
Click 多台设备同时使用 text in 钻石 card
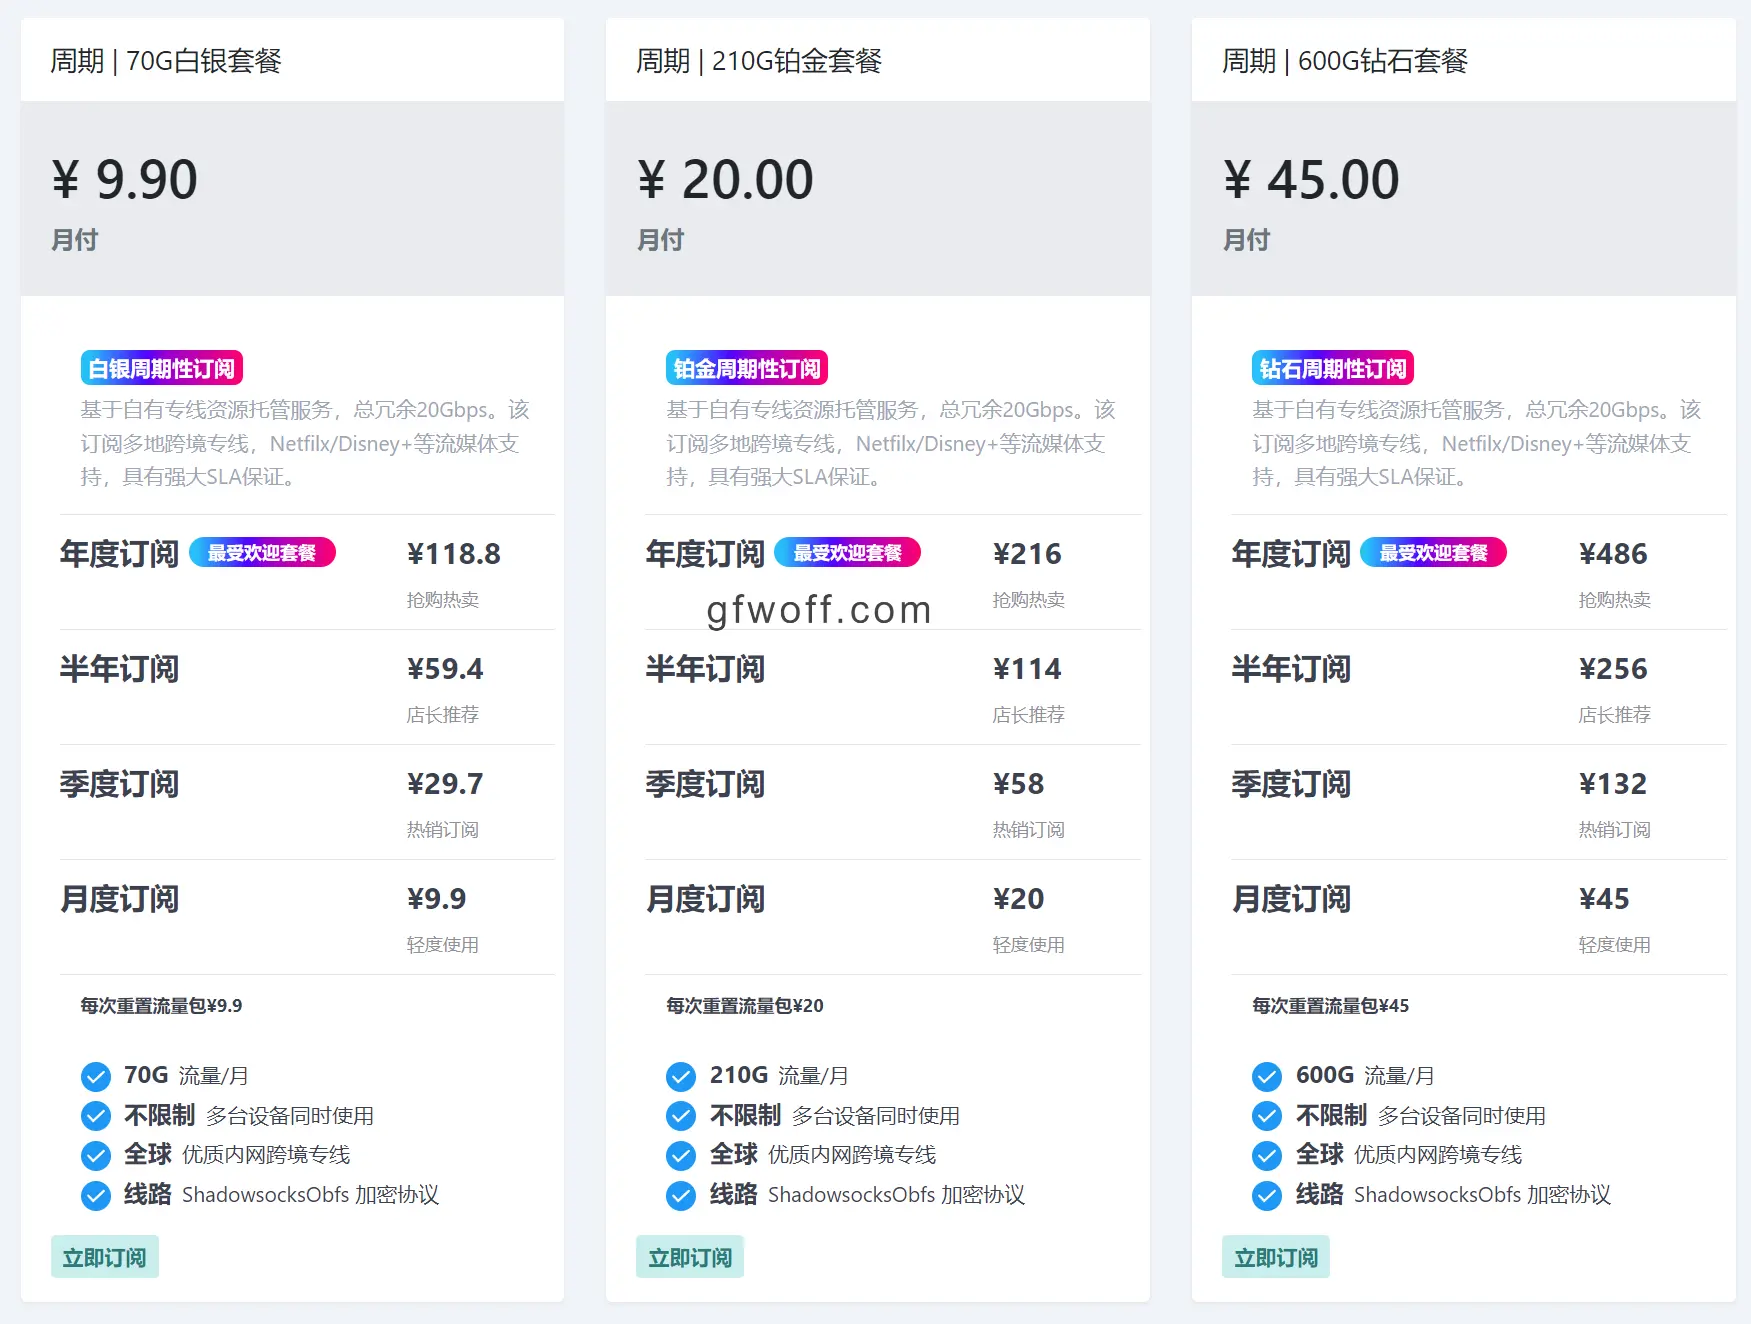pyautogui.click(x=1462, y=1115)
